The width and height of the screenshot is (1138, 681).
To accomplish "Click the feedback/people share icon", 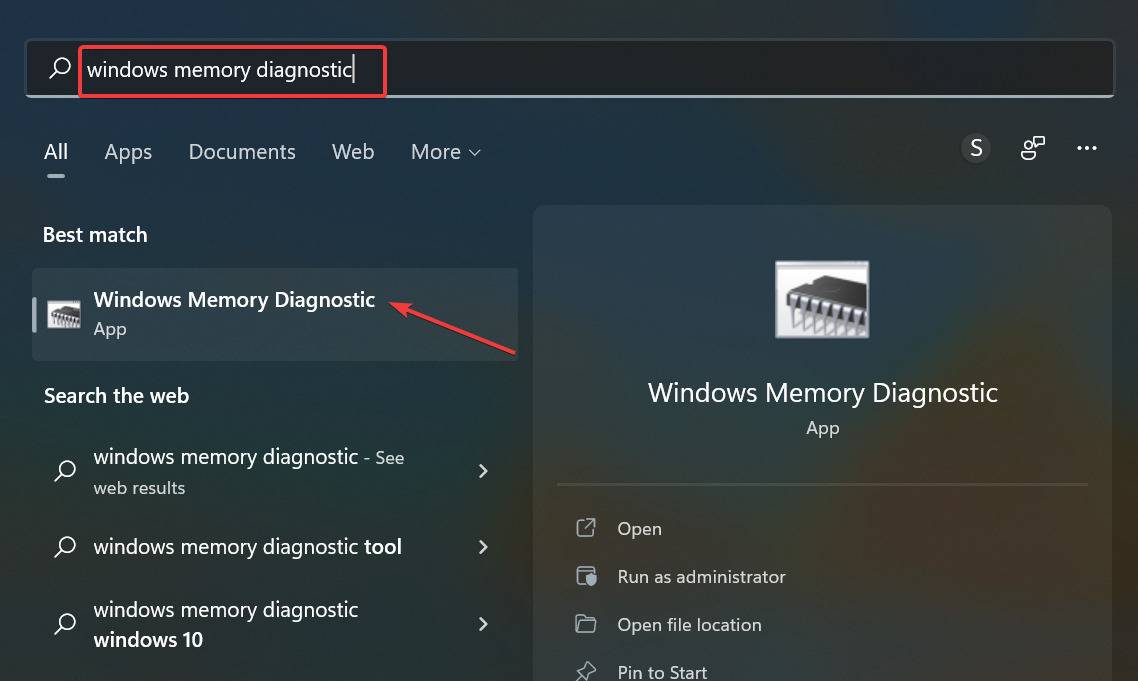I will (1032, 148).
